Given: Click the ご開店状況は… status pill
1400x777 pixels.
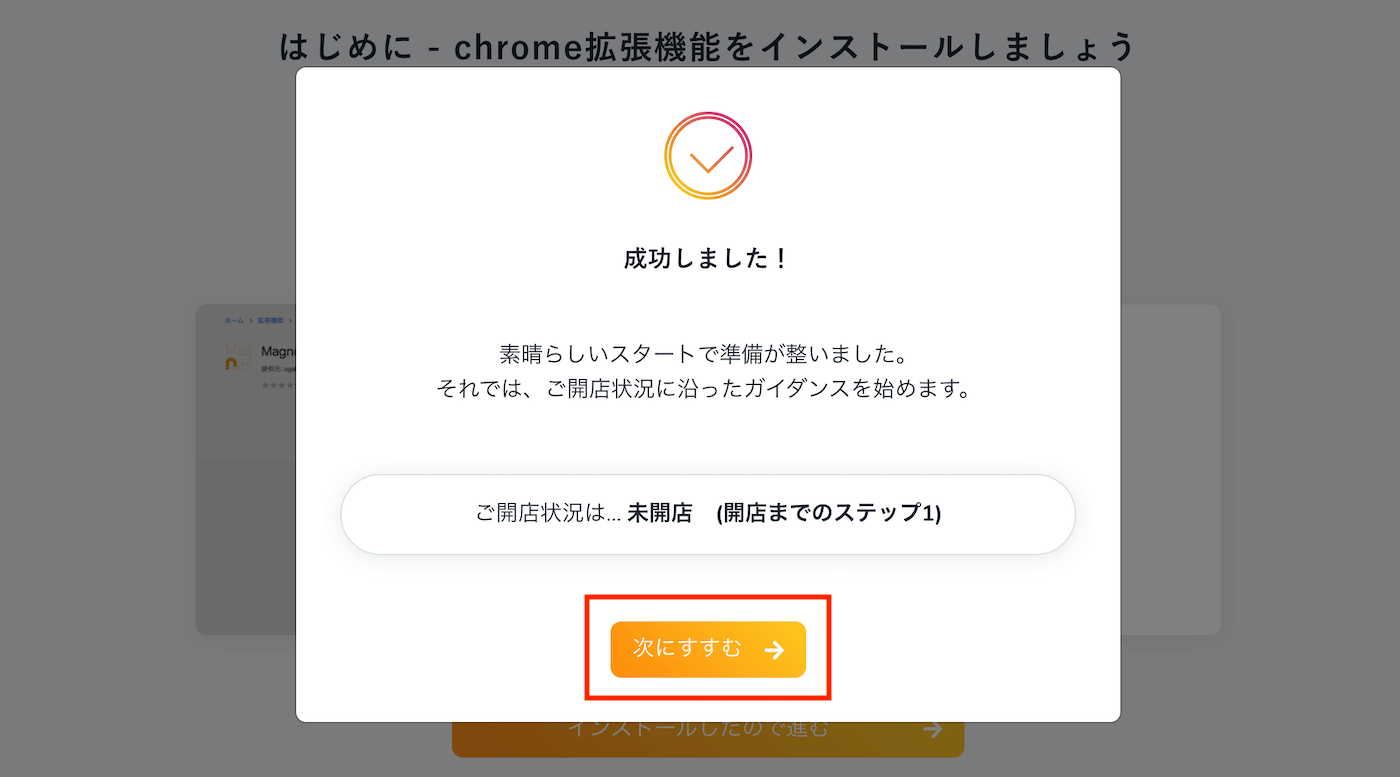Looking at the screenshot, I should pyautogui.click(x=708, y=514).
